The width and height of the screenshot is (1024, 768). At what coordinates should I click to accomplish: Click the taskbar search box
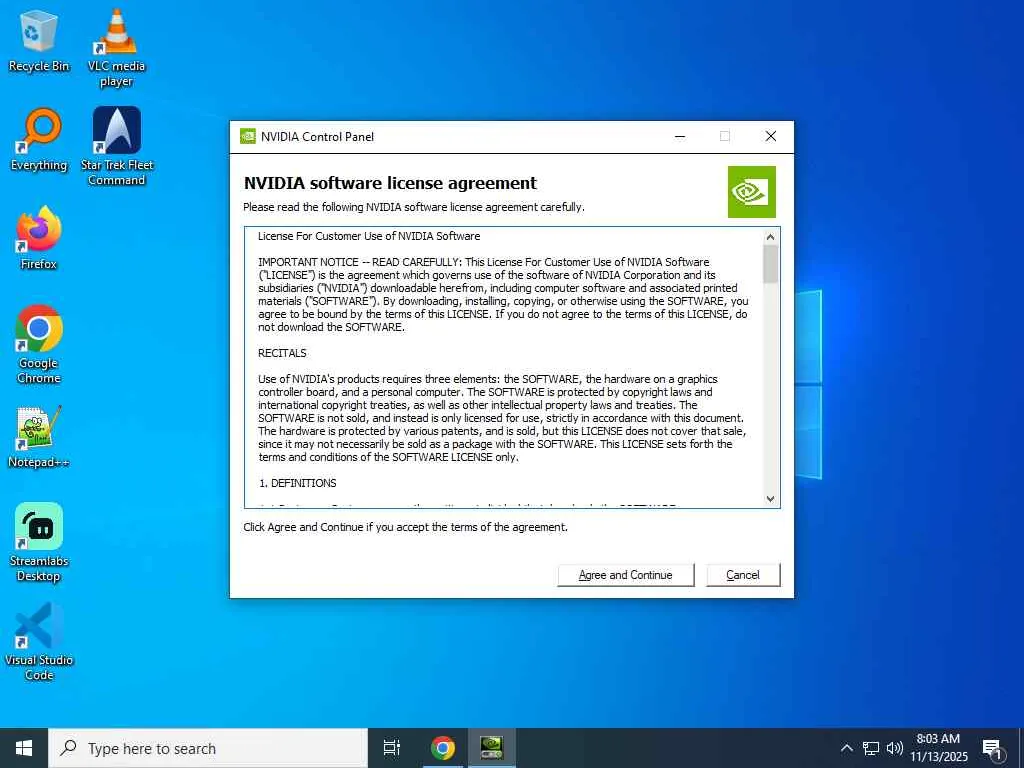(208, 748)
